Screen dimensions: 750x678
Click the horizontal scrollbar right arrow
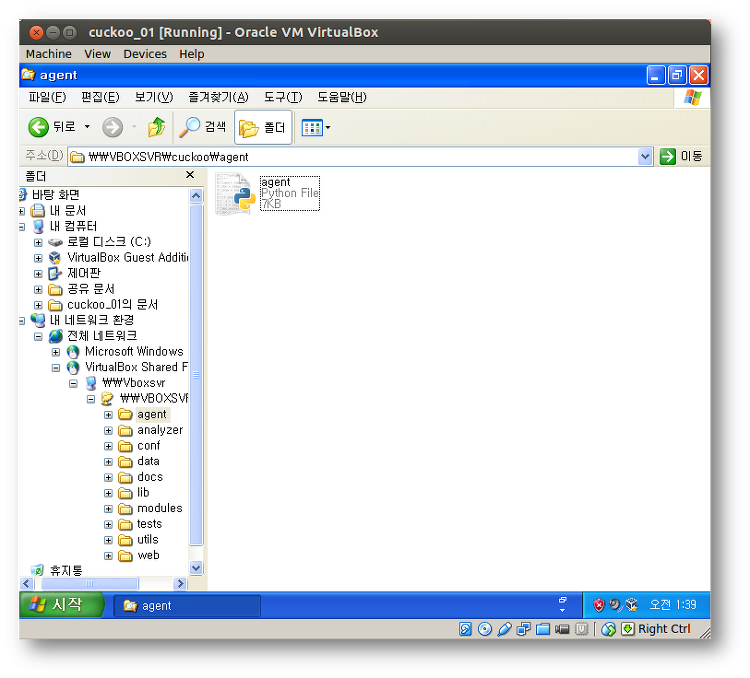(180, 583)
